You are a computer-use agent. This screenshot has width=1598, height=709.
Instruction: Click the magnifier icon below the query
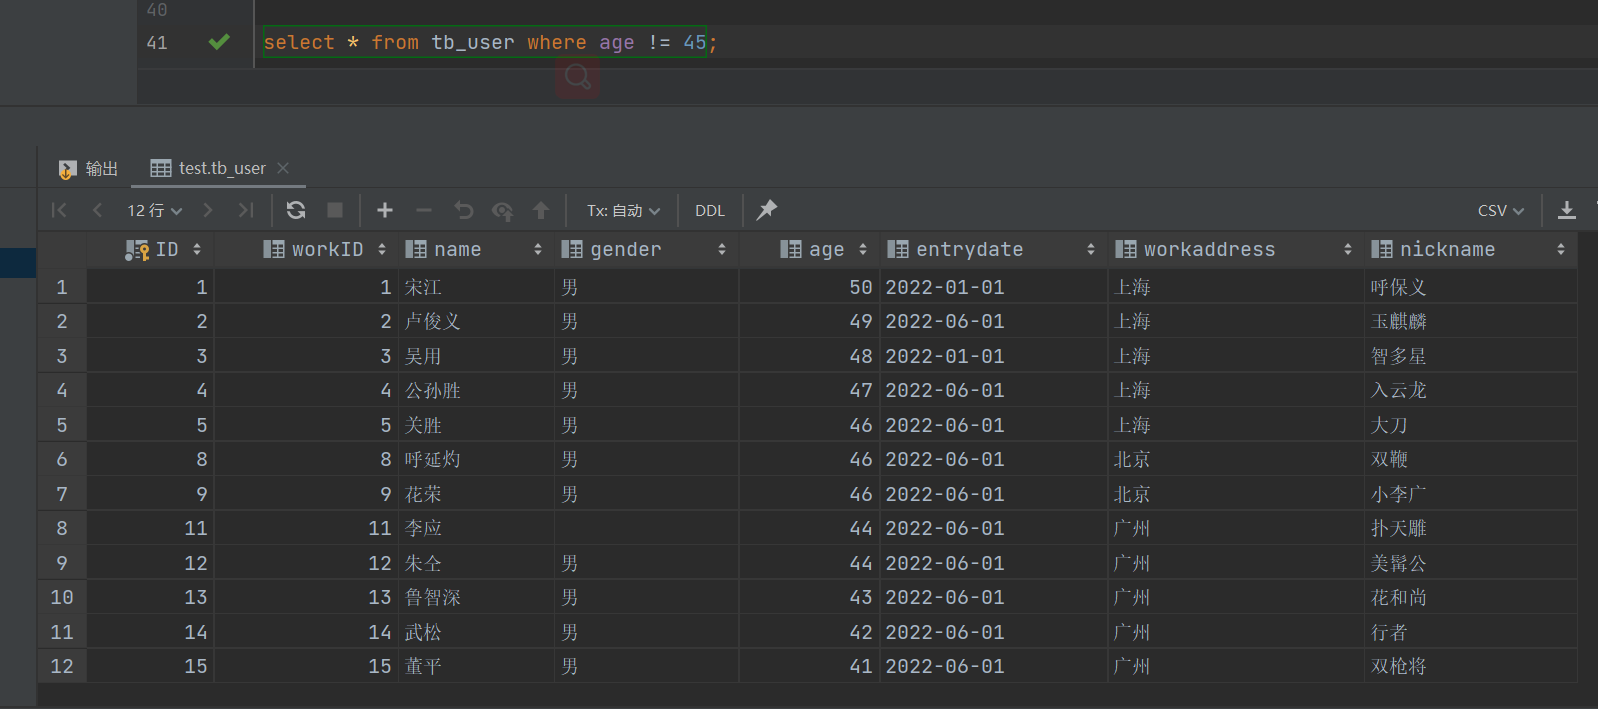tap(578, 76)
